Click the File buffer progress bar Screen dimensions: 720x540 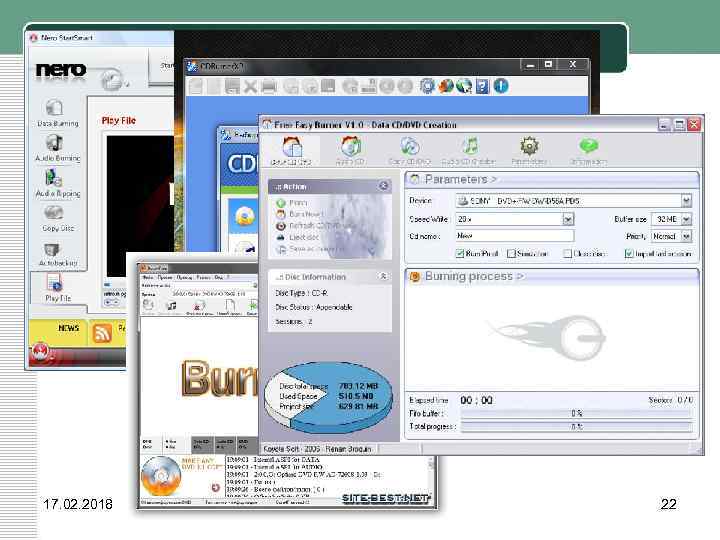(576, 413)
